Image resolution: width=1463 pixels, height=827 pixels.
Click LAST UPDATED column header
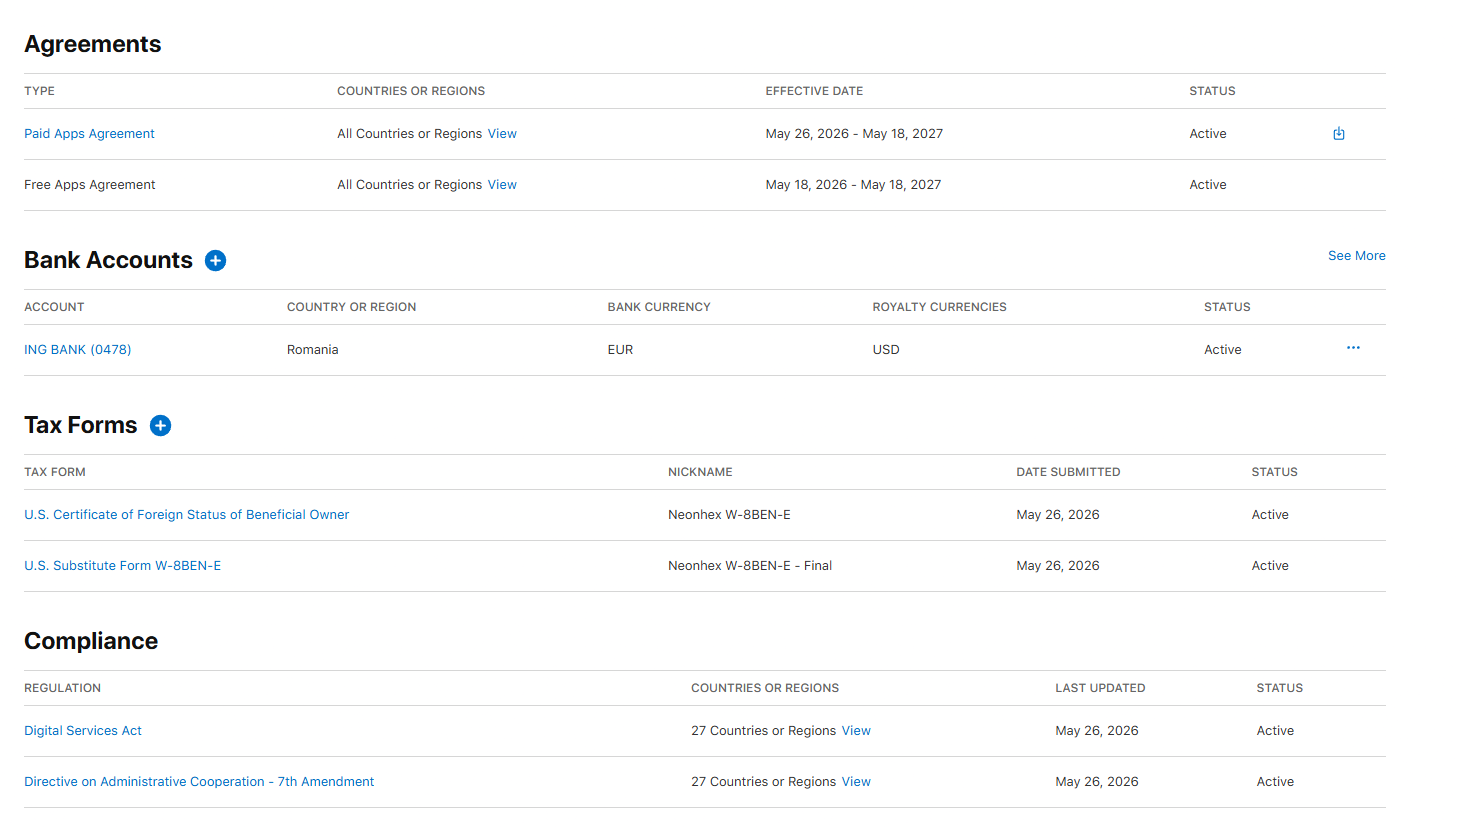(x=1100, y=688)
